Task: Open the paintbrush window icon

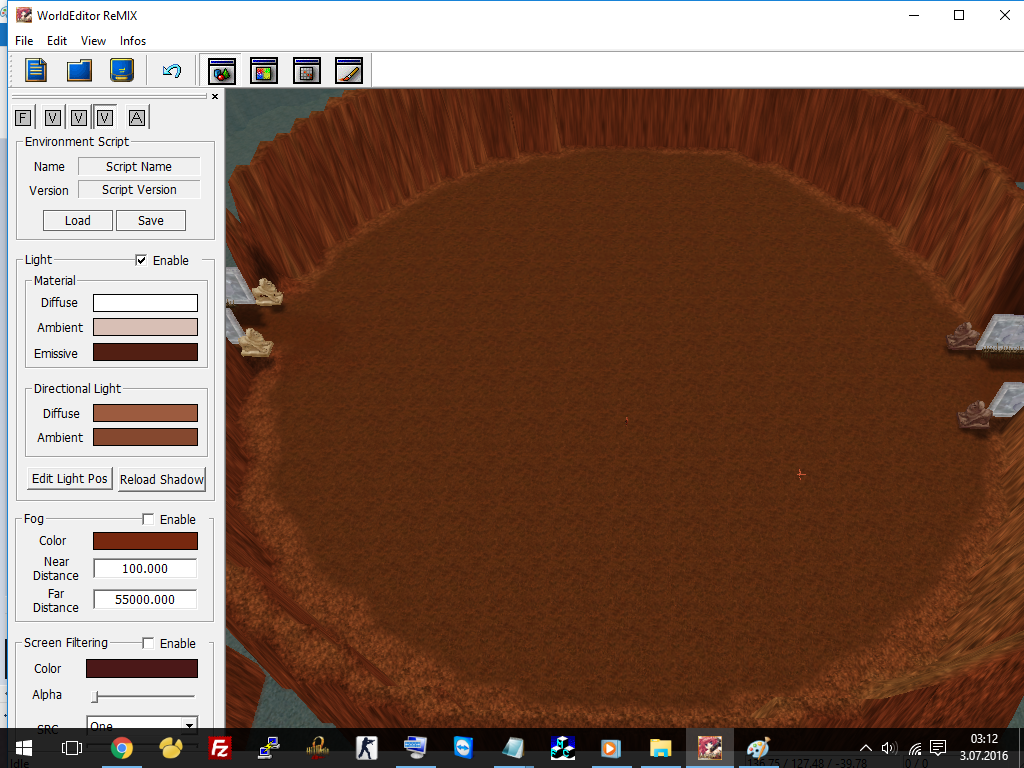Action: pyautogui.click(x=349, y=71)
